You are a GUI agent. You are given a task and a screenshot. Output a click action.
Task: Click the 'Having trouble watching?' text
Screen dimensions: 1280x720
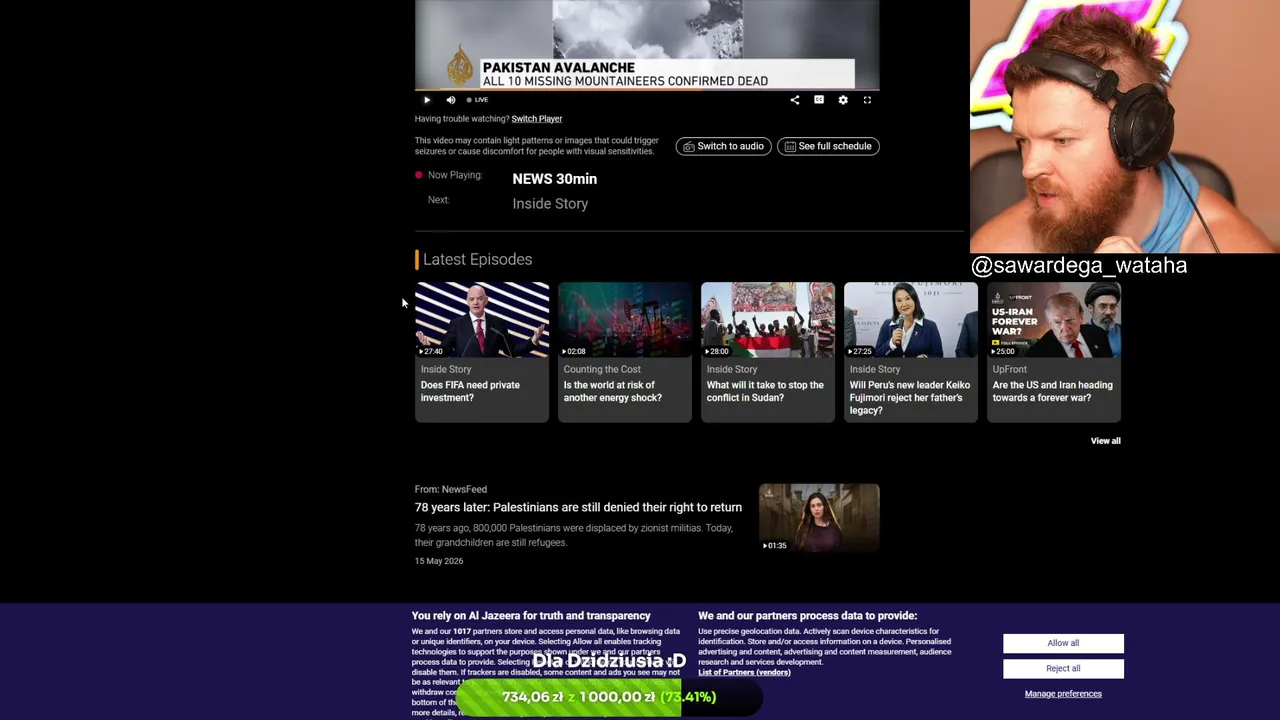[x=461, y=119]
